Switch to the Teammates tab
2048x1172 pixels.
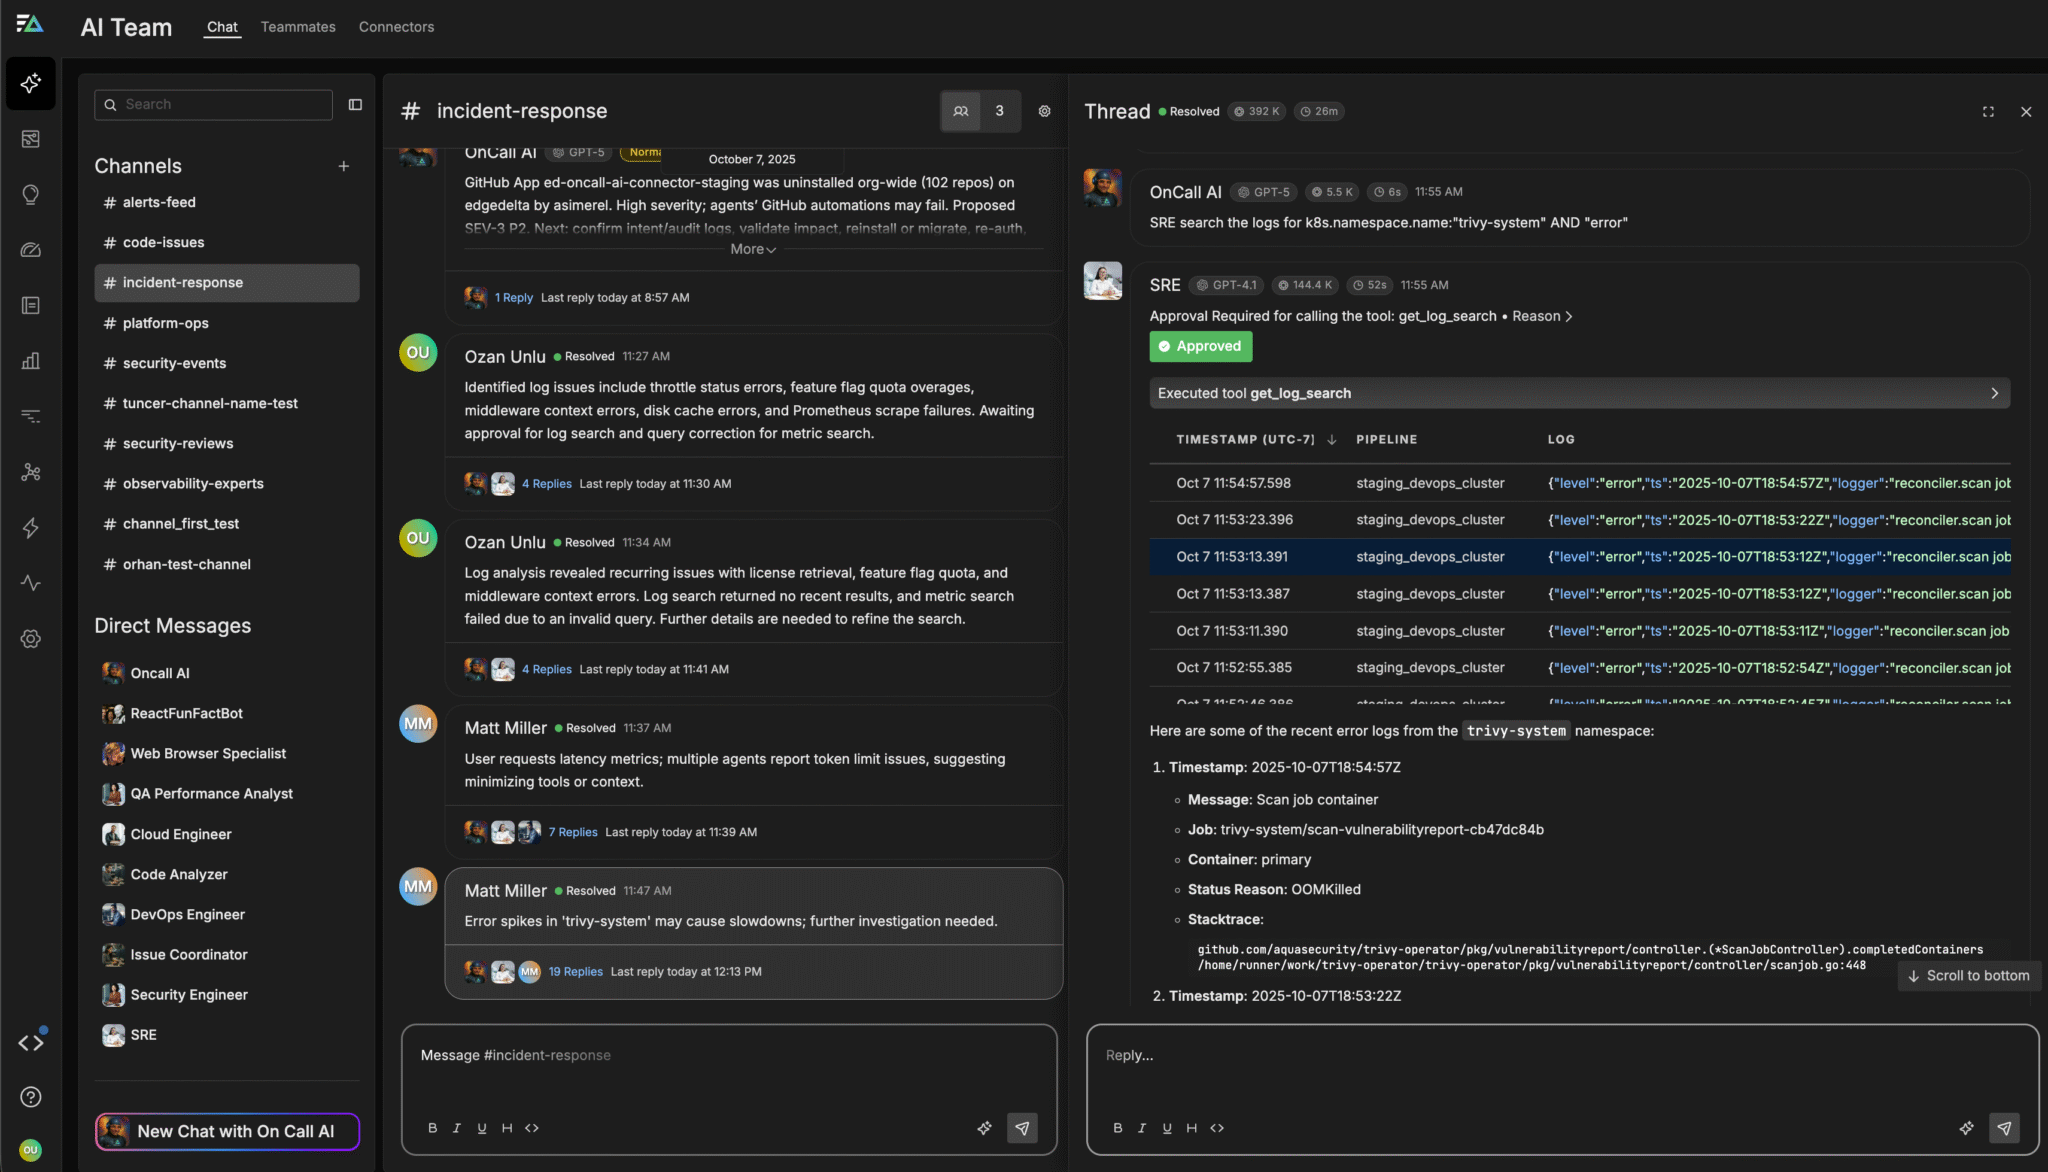(298, 27)
